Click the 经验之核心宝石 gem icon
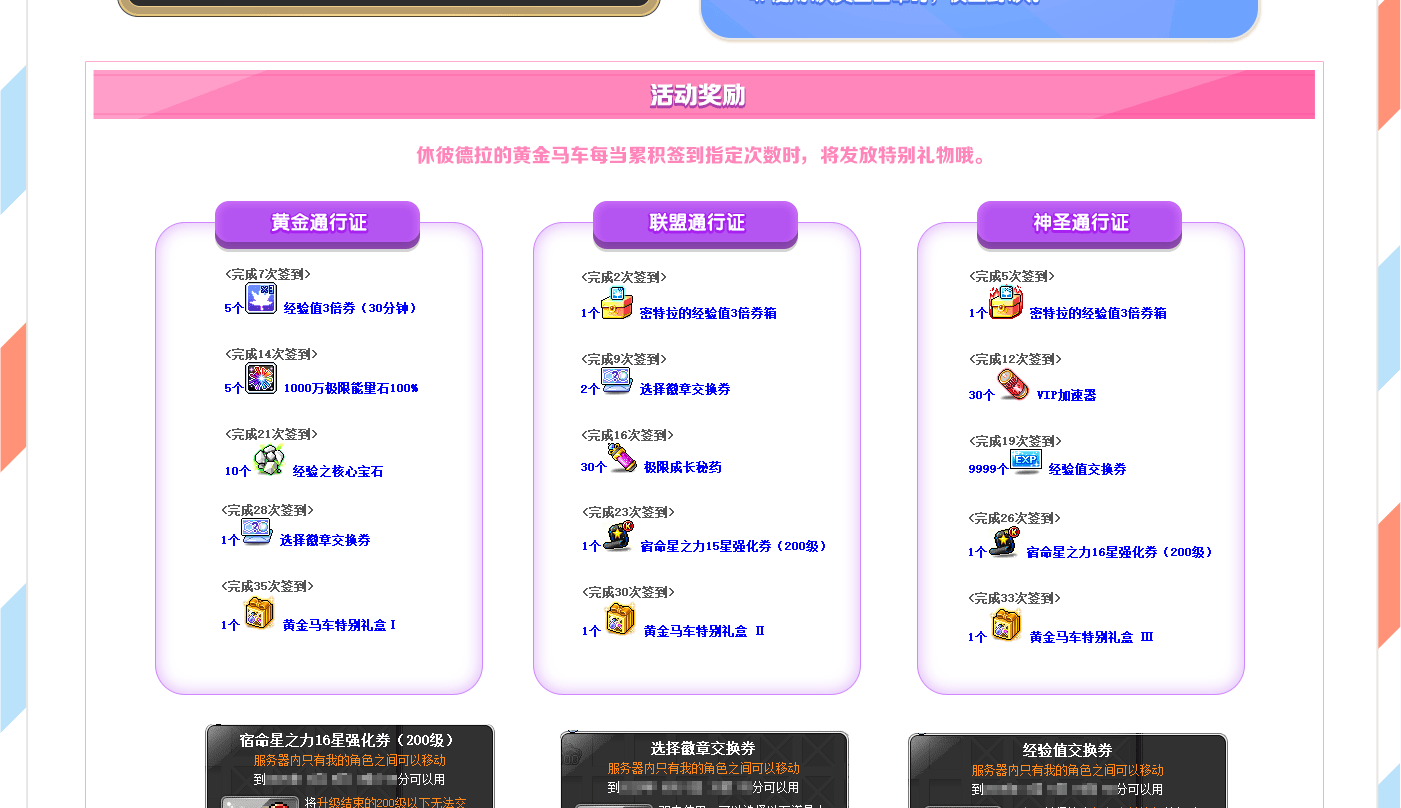The image size is (1401, 808). [269, 460]
